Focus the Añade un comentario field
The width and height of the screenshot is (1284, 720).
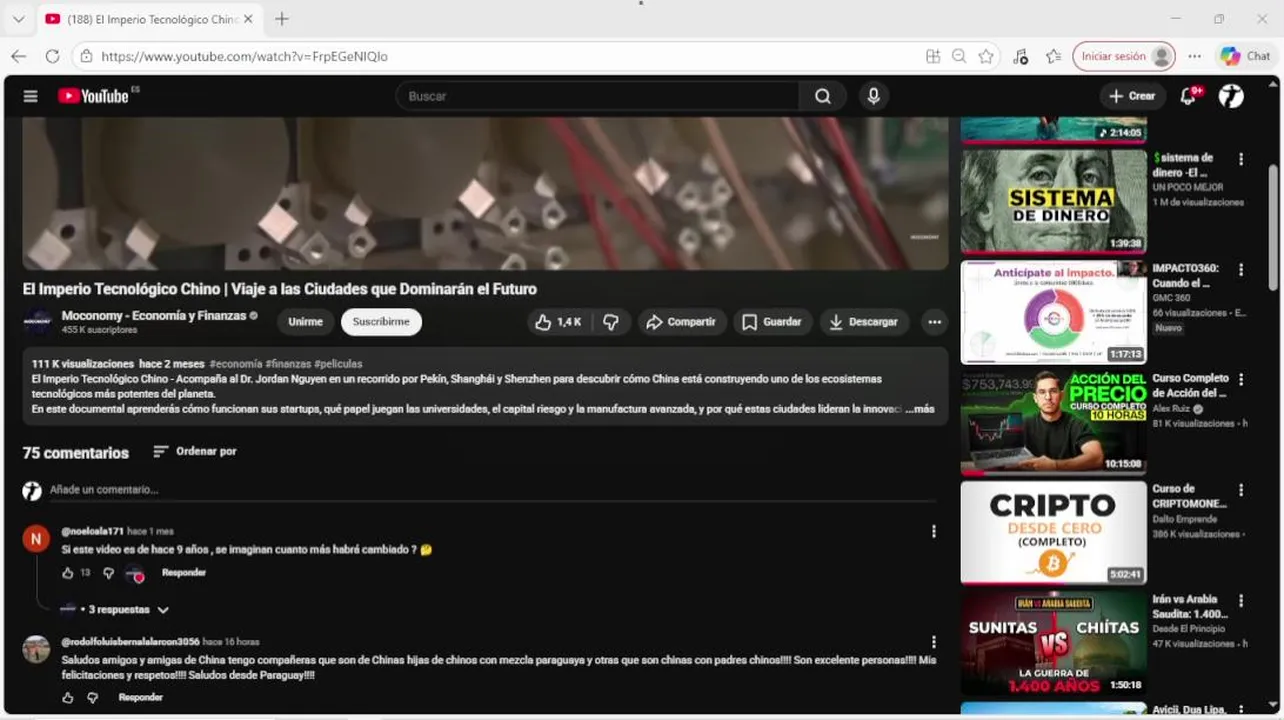(x=492, y=490)
